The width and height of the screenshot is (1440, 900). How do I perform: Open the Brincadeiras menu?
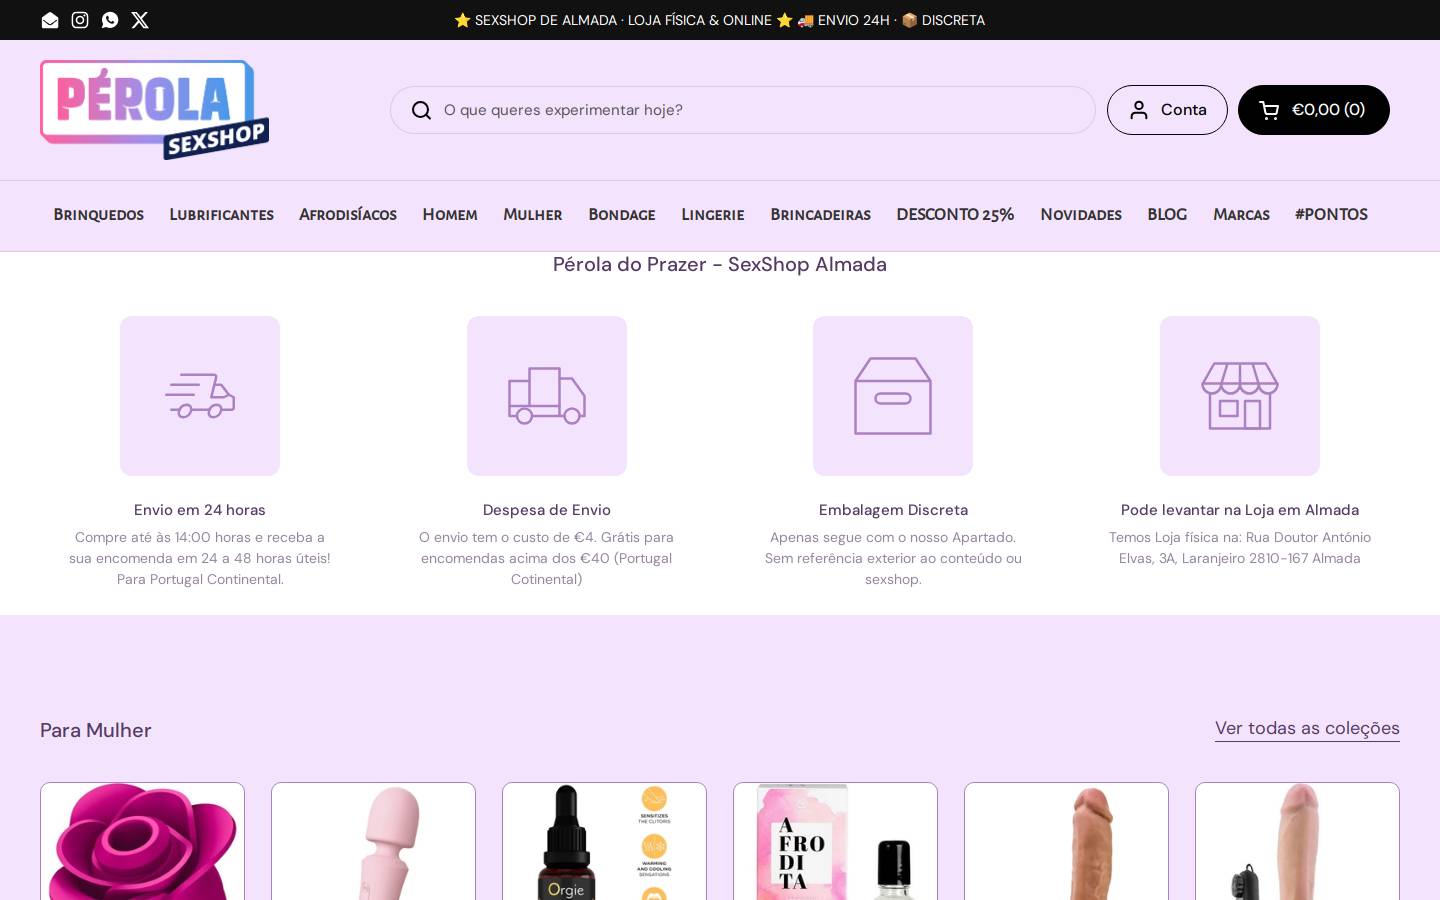point(821,215)
